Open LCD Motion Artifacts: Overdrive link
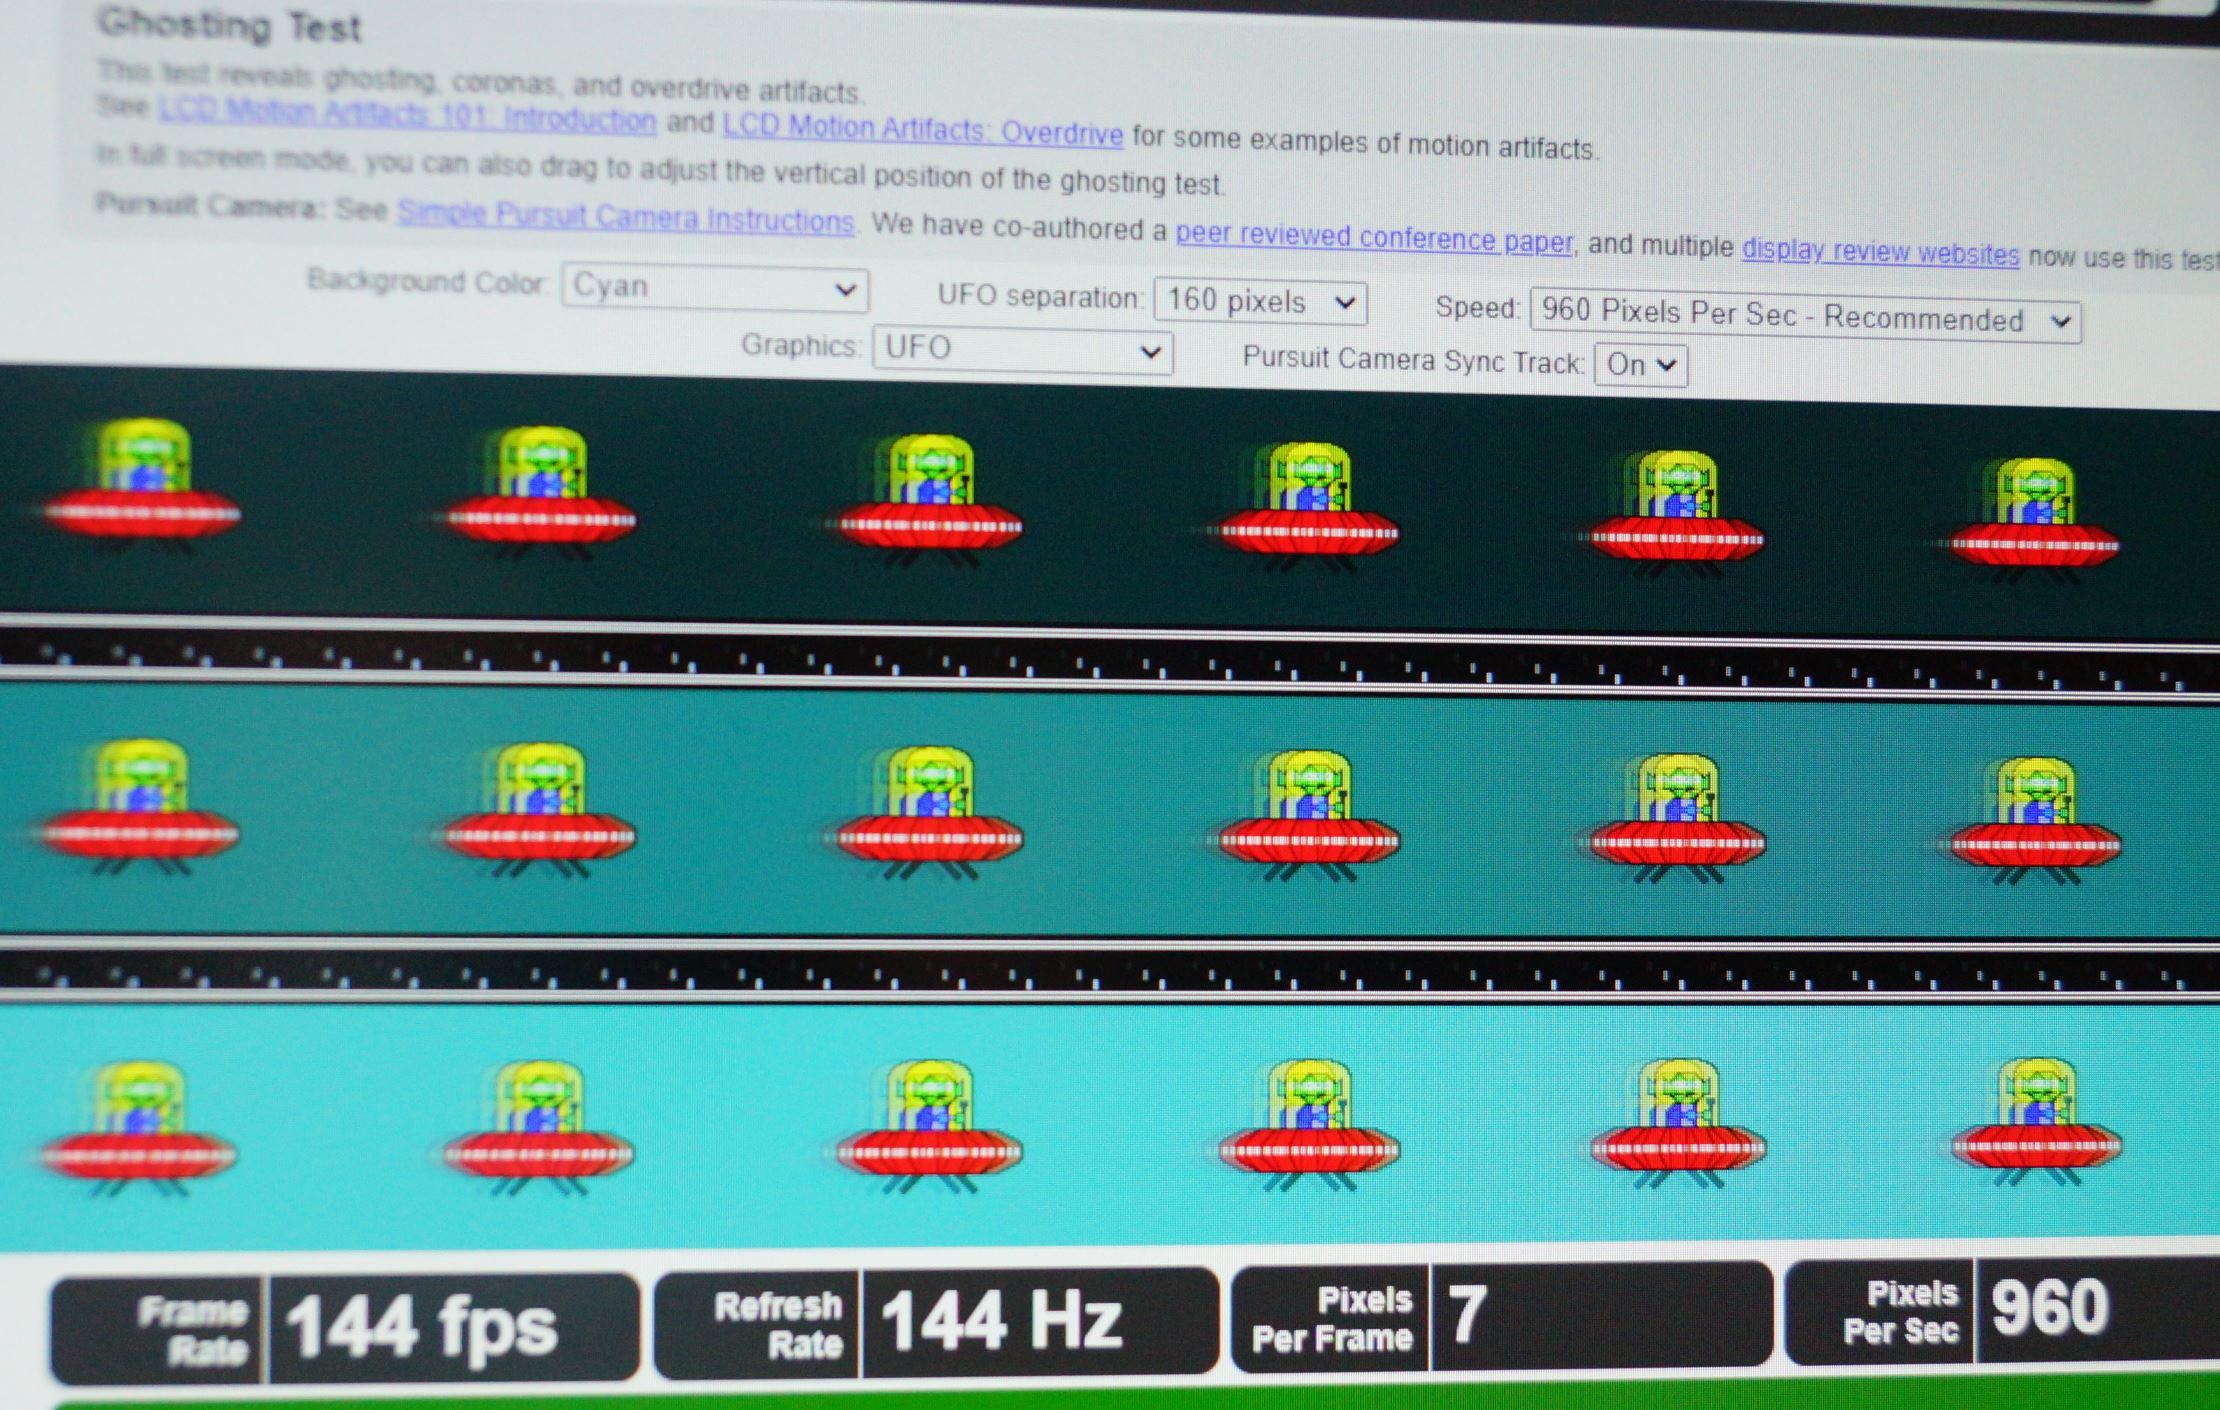This screenshot has height=1410, width=2220. pos(922,129)
